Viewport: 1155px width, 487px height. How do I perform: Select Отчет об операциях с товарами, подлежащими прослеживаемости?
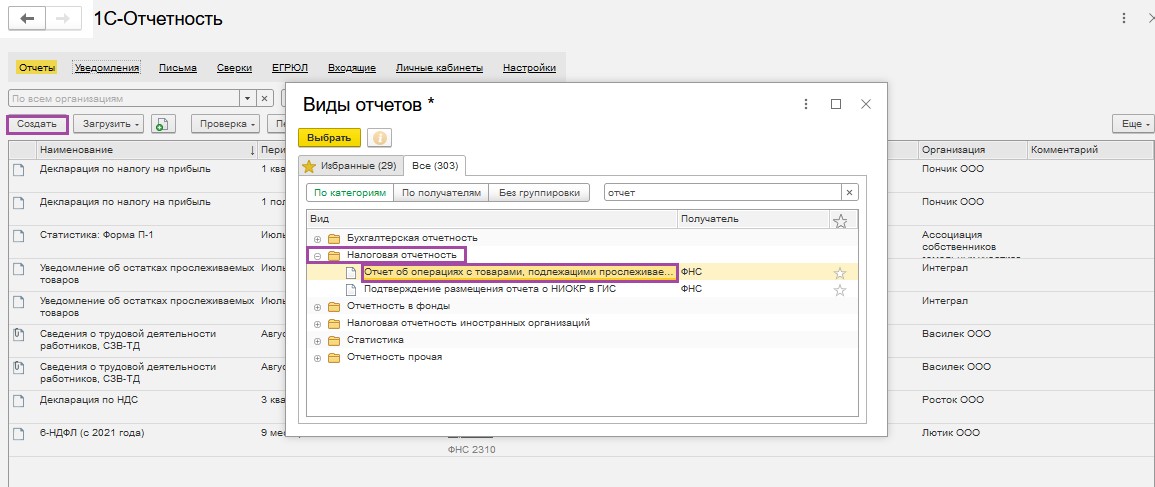tap(519, 272)
